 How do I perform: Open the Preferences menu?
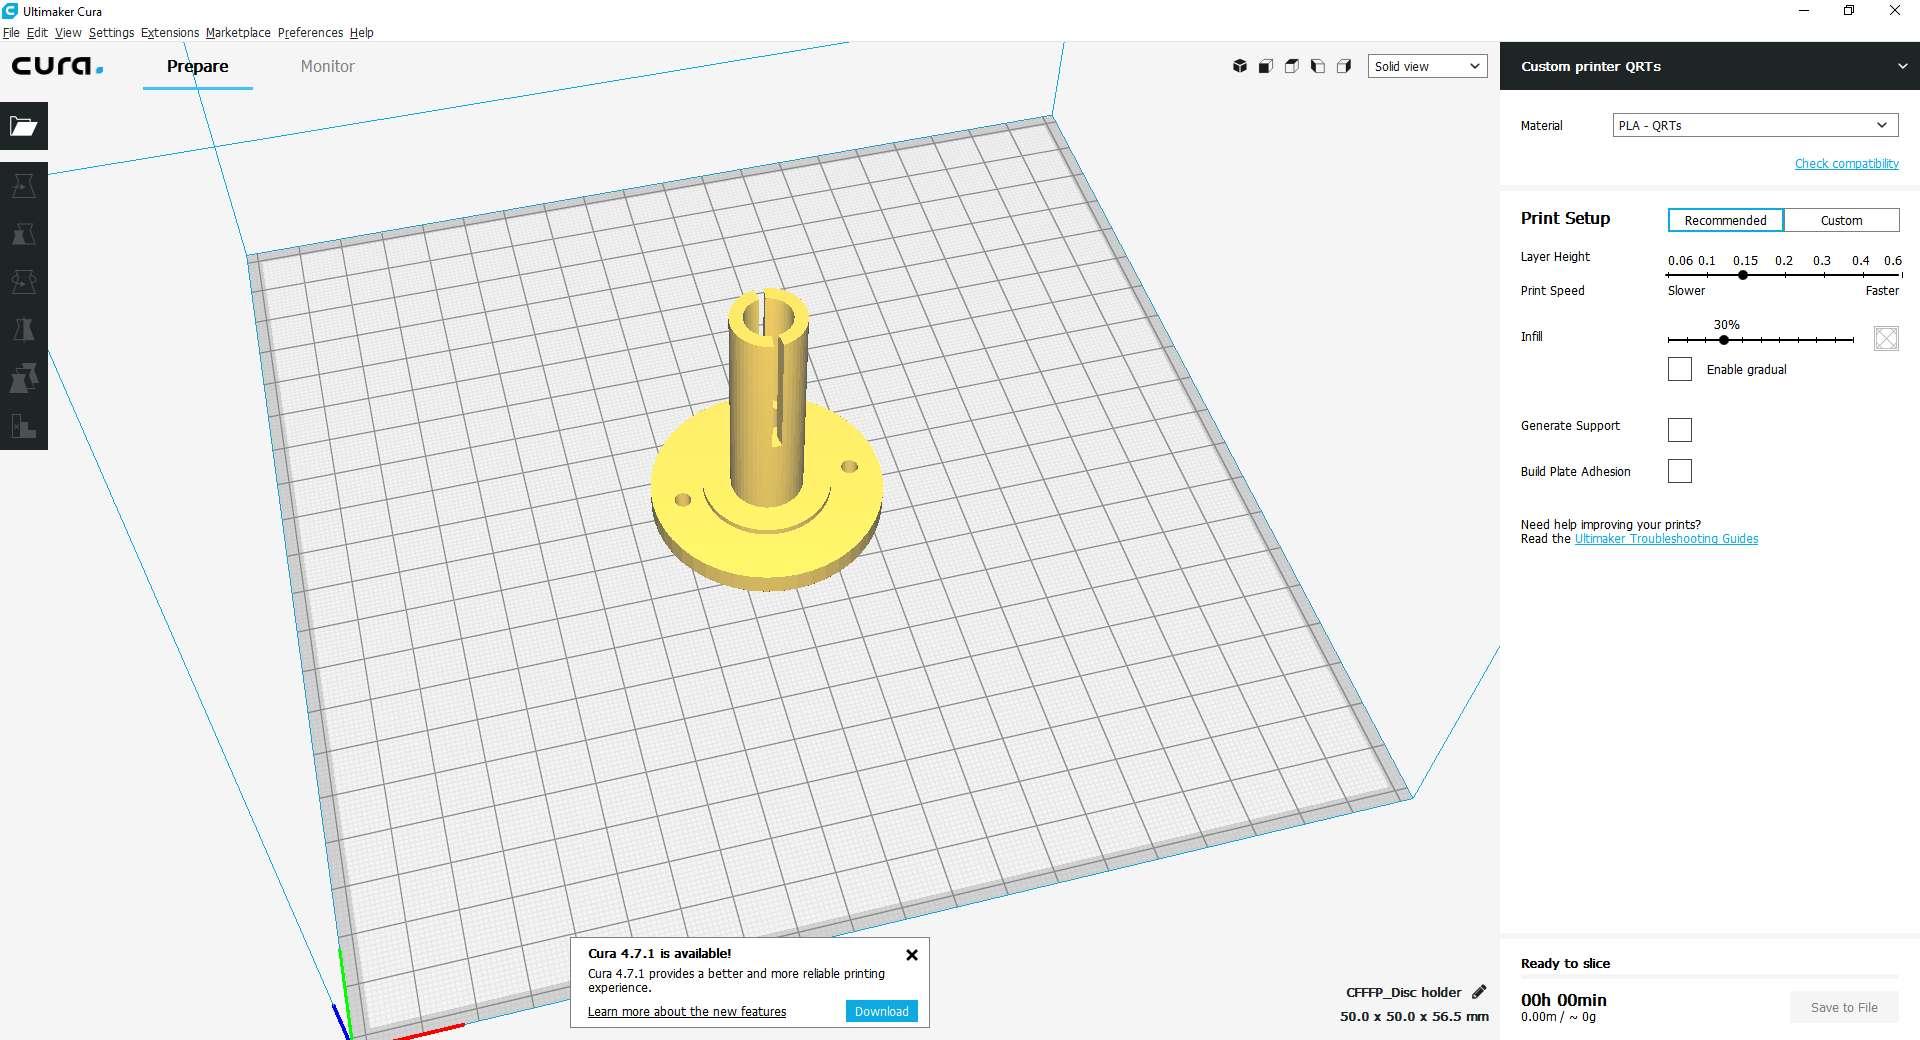[310, 32]
